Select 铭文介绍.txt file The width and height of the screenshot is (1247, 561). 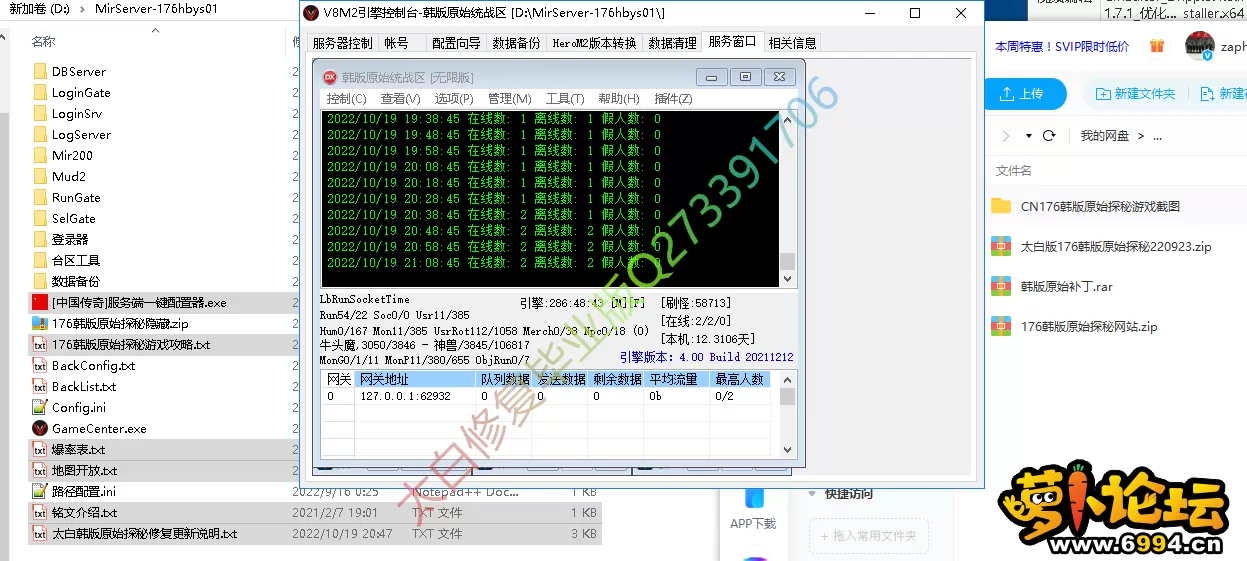(x=84, y=513)
